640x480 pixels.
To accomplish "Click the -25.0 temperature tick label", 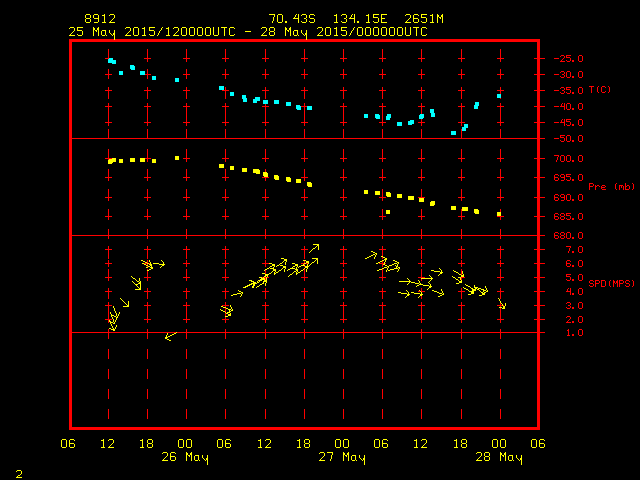I will tap(569, 58).
